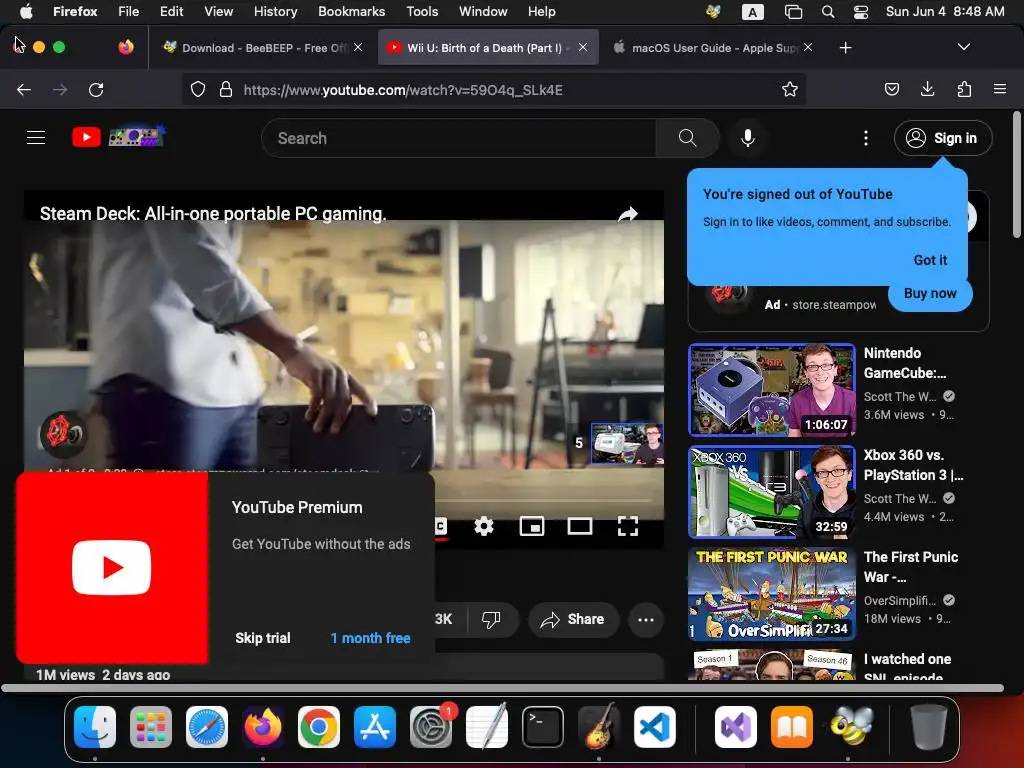
Task: Open the History menu
Action: [x=275, y=12]
